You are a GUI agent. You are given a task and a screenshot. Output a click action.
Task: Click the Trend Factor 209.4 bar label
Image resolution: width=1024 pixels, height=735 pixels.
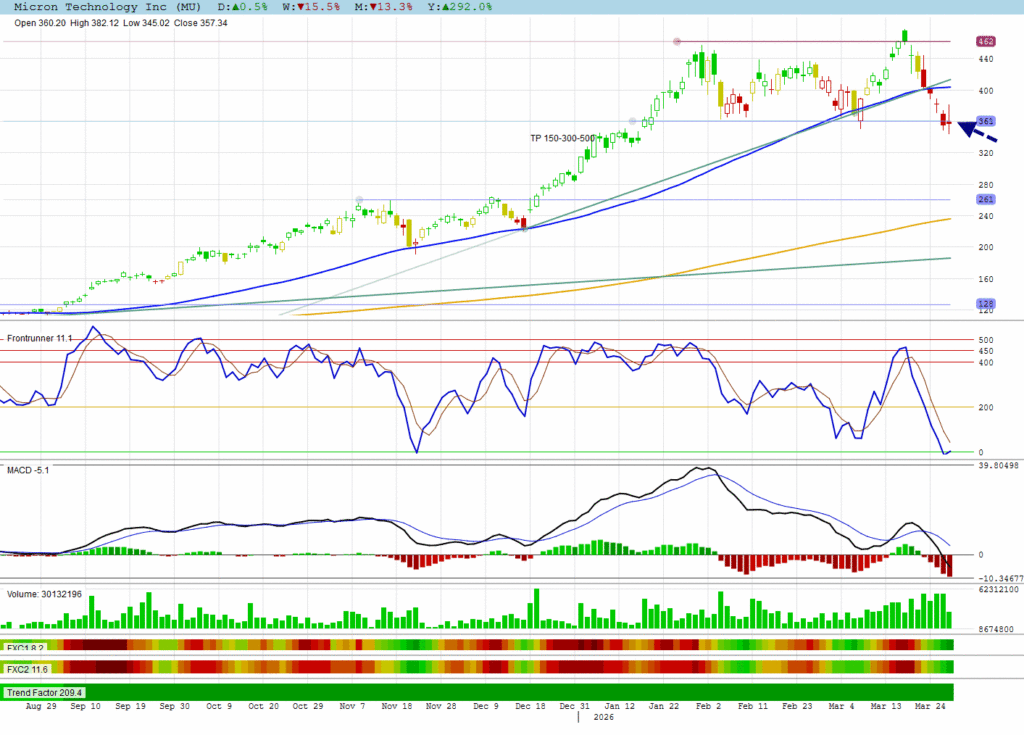point(46,692)
